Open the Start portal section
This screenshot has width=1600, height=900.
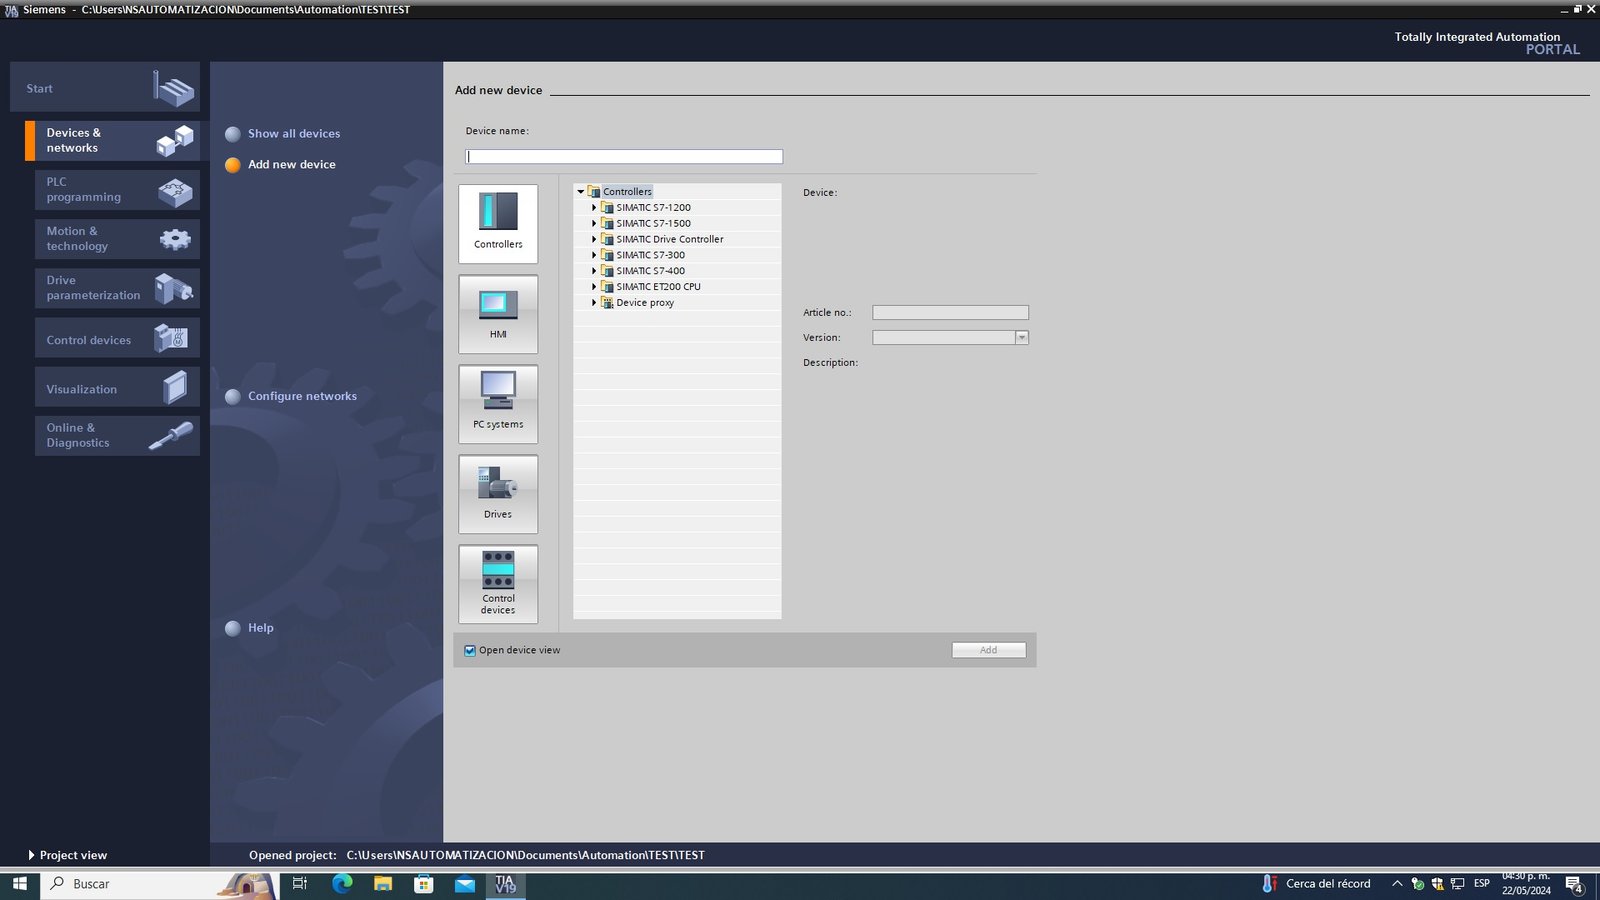pyautogui.click(x=105, y=88)
